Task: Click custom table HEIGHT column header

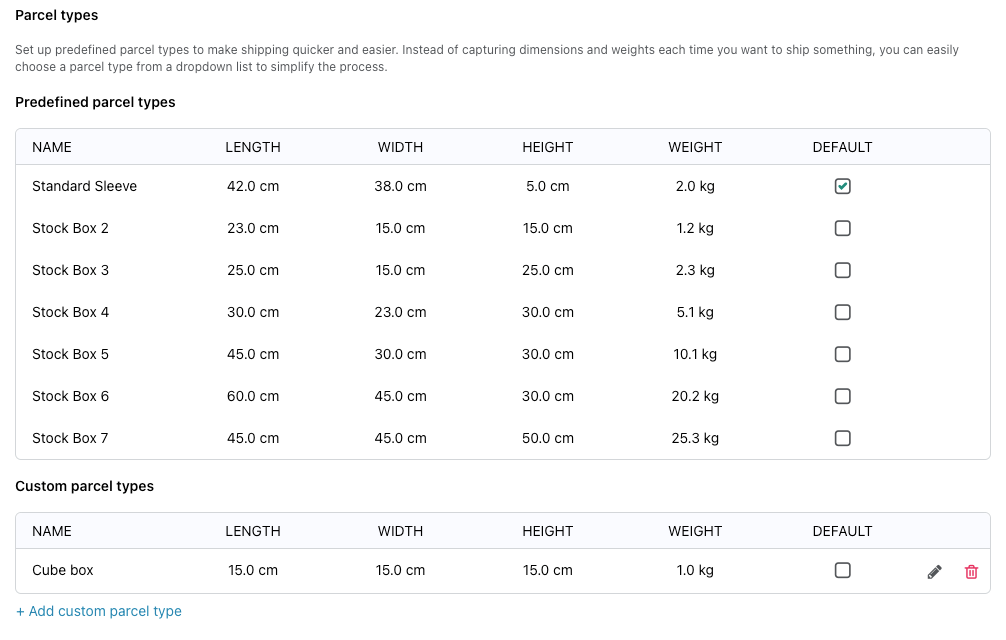Action: (x=547, y=531)
